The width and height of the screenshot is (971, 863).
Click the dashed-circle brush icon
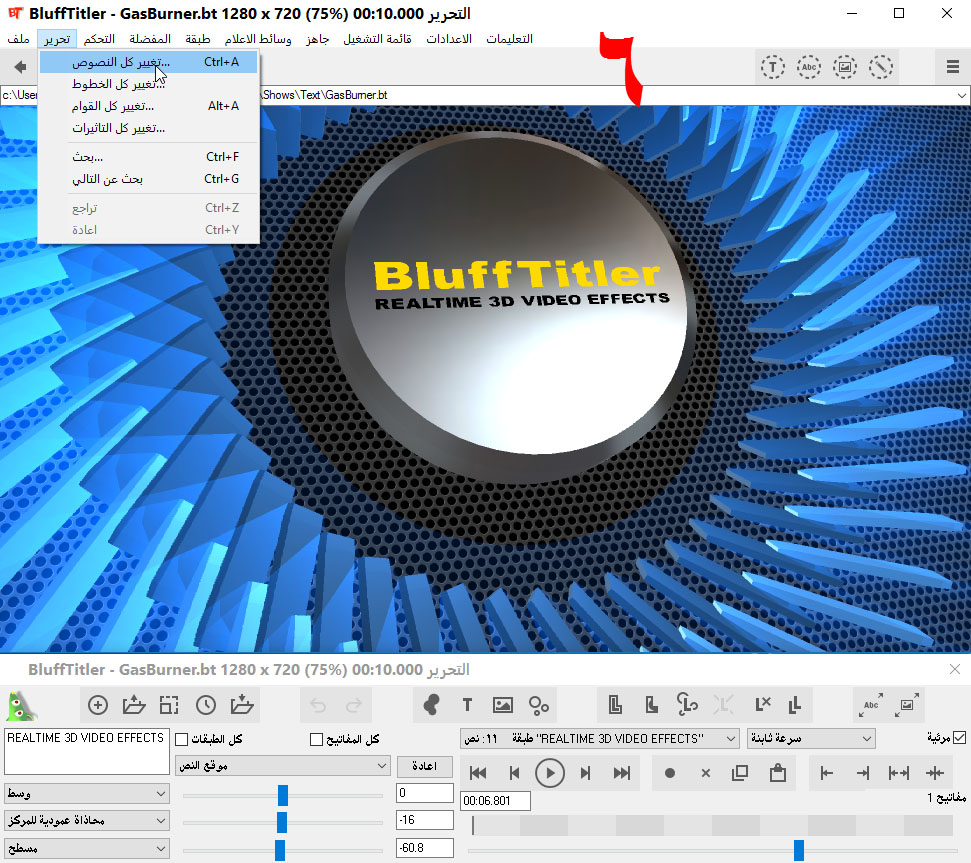click(x=881, y=67)
